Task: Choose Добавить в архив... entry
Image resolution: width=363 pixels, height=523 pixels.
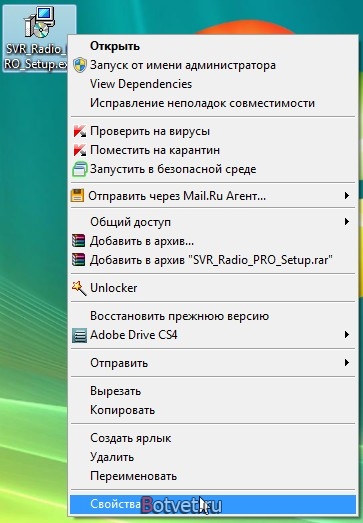Action: pyautogui.click(x=213, y=241)
